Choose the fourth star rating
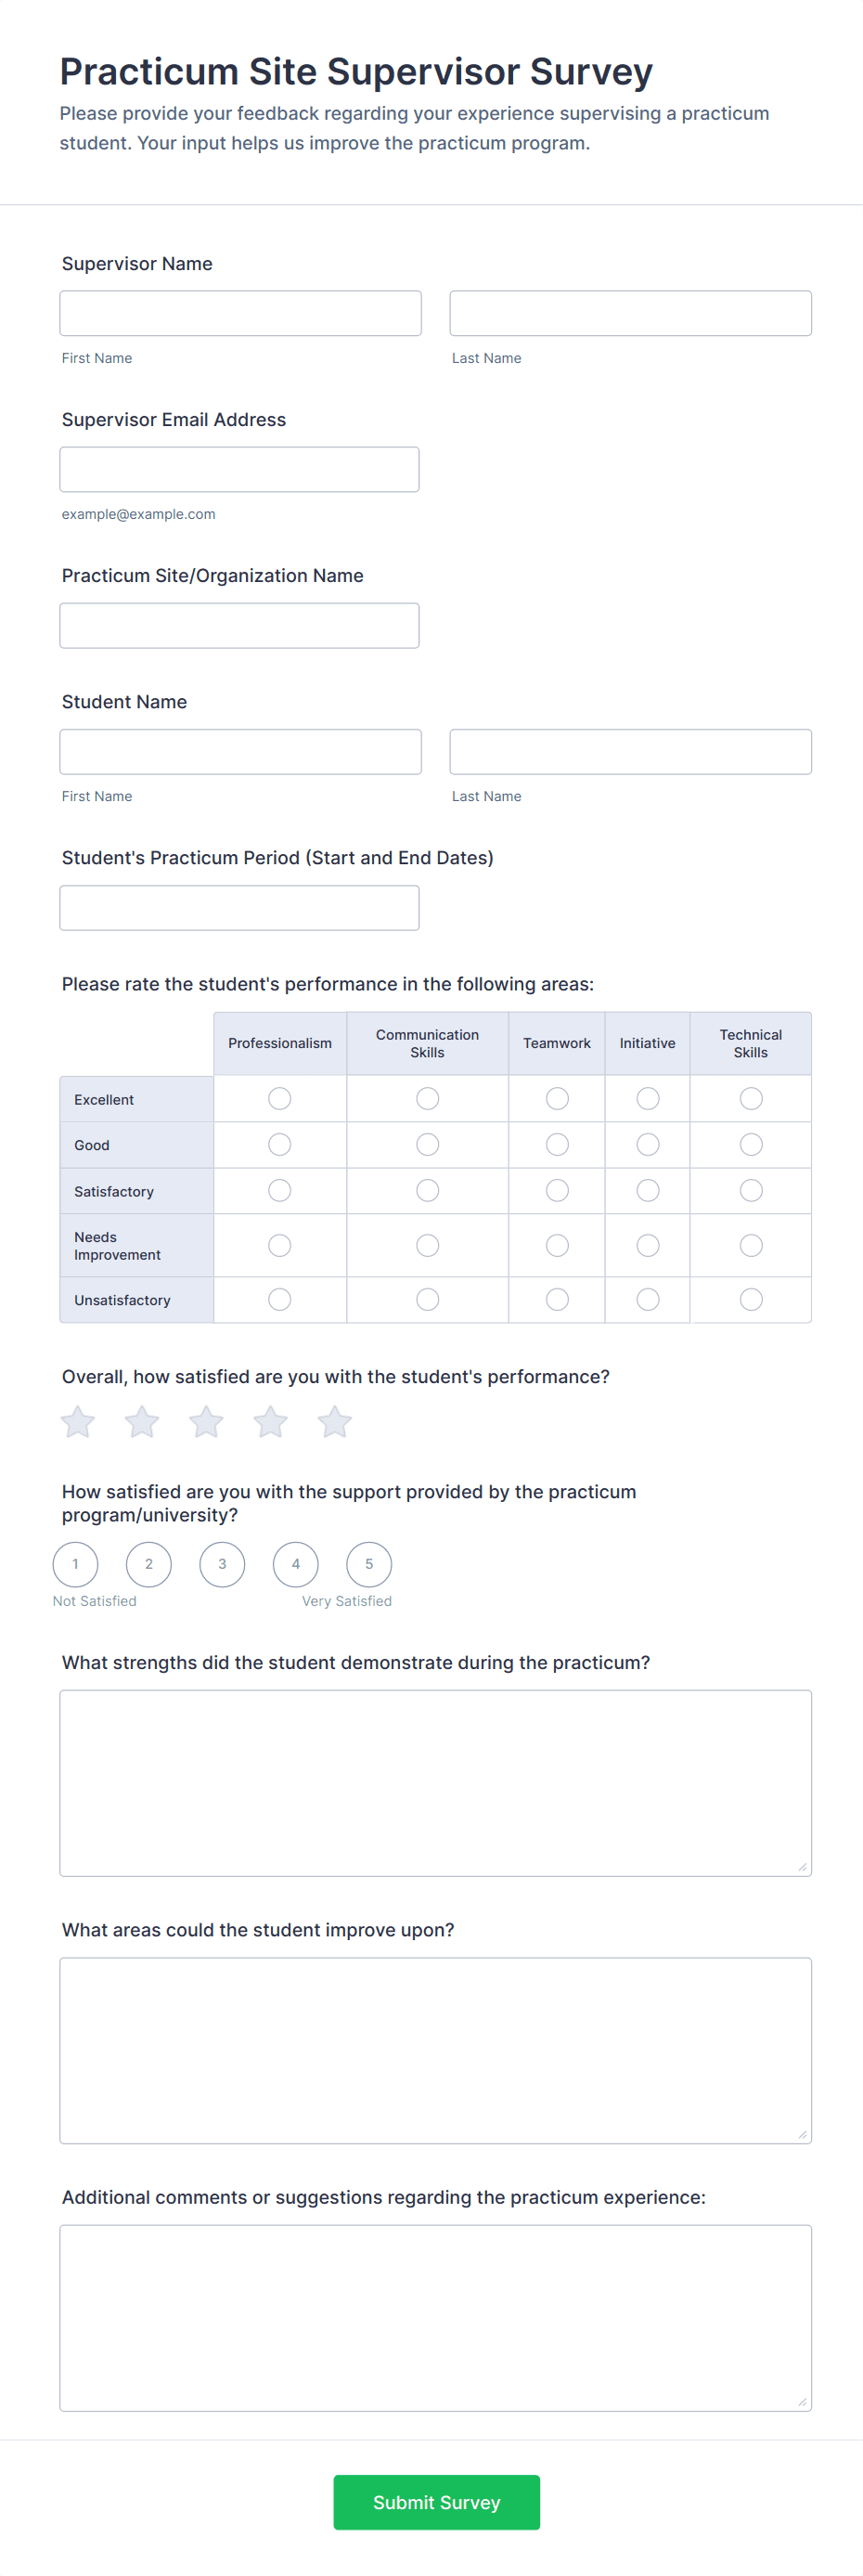 [270, 1421]
